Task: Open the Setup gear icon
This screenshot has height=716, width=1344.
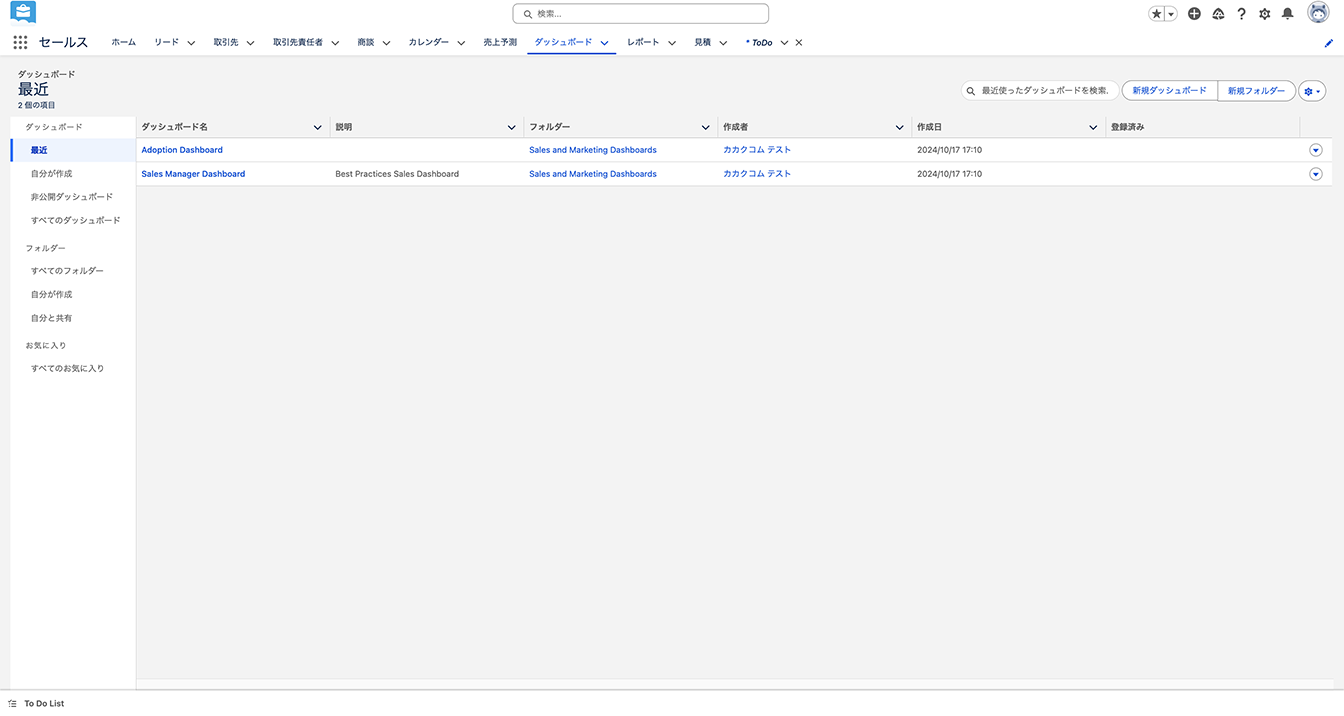Action: 1264,14
